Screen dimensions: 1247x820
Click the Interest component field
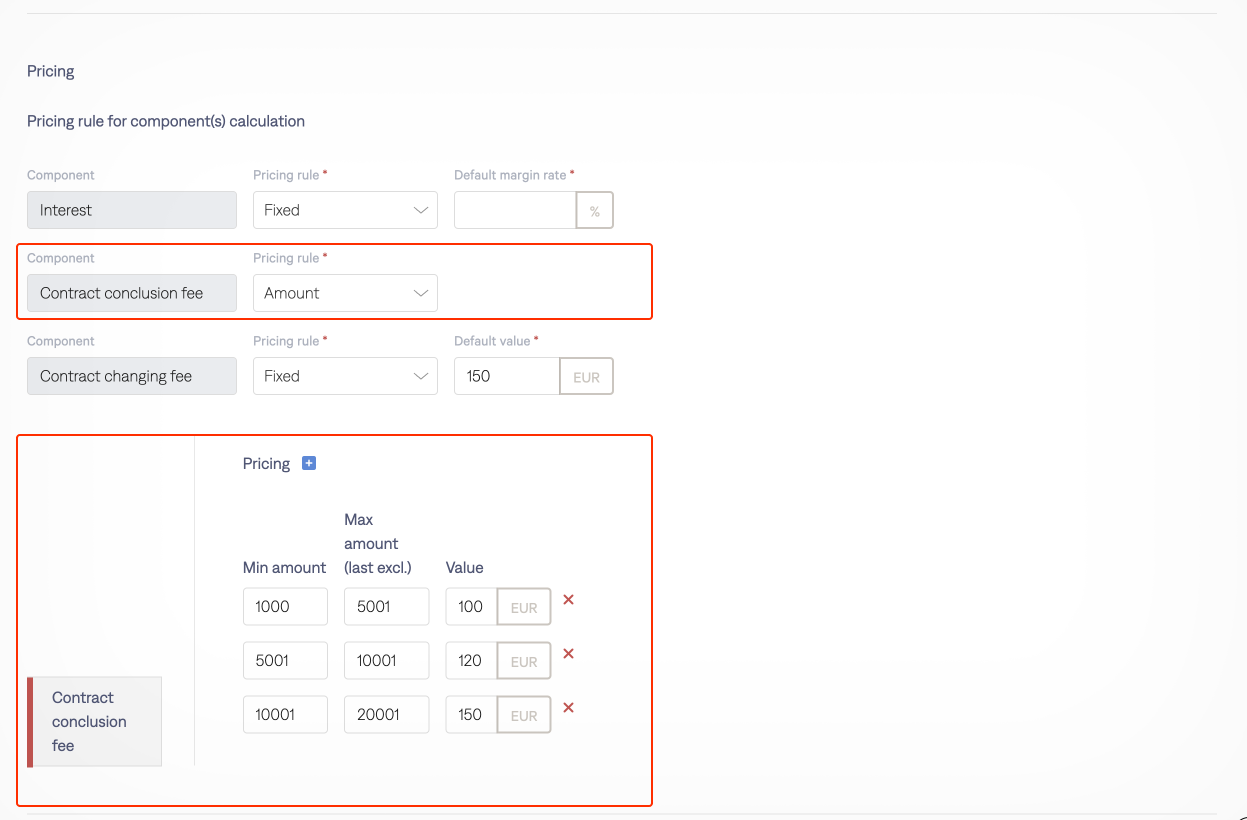pos(132,210)
